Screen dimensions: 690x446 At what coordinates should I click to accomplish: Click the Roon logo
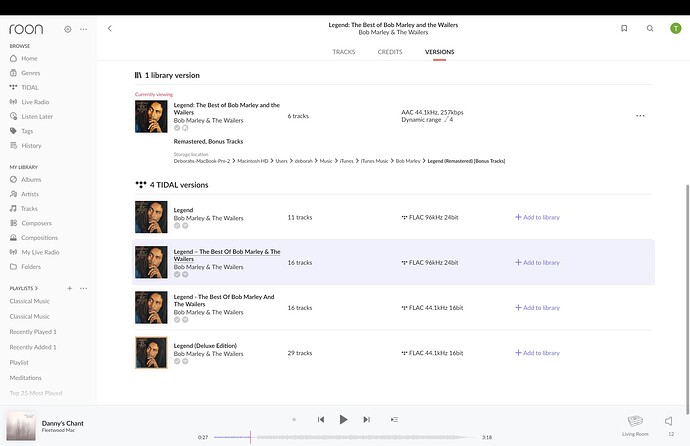[26, 29]
